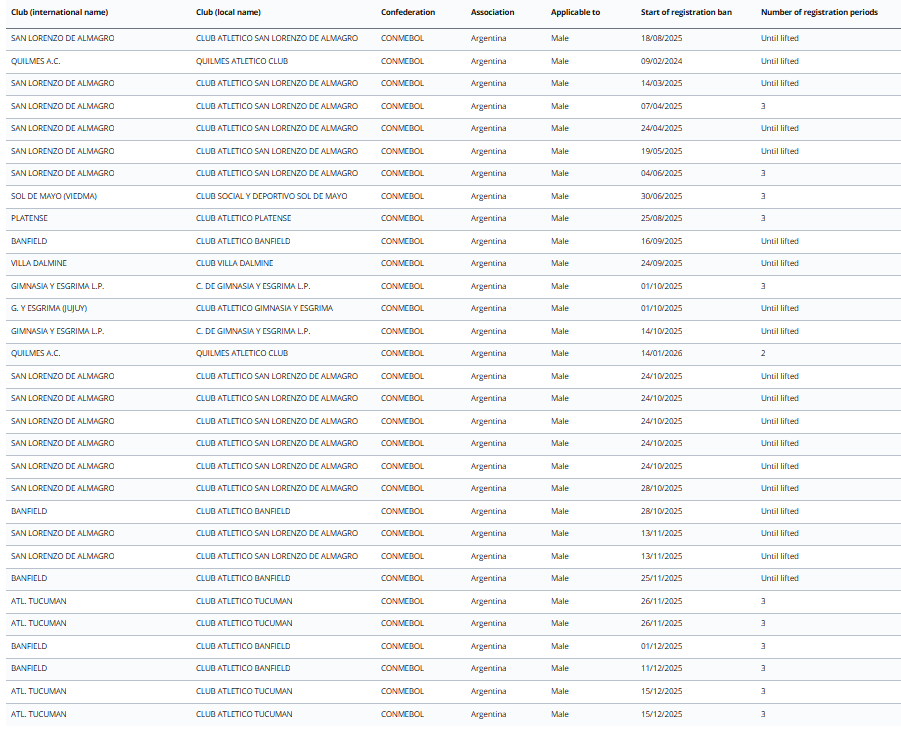The height and width of the screenshot is (731, 901).
Task: Select the 'Applicable to' column header
Action: click(x=575, y=12)
